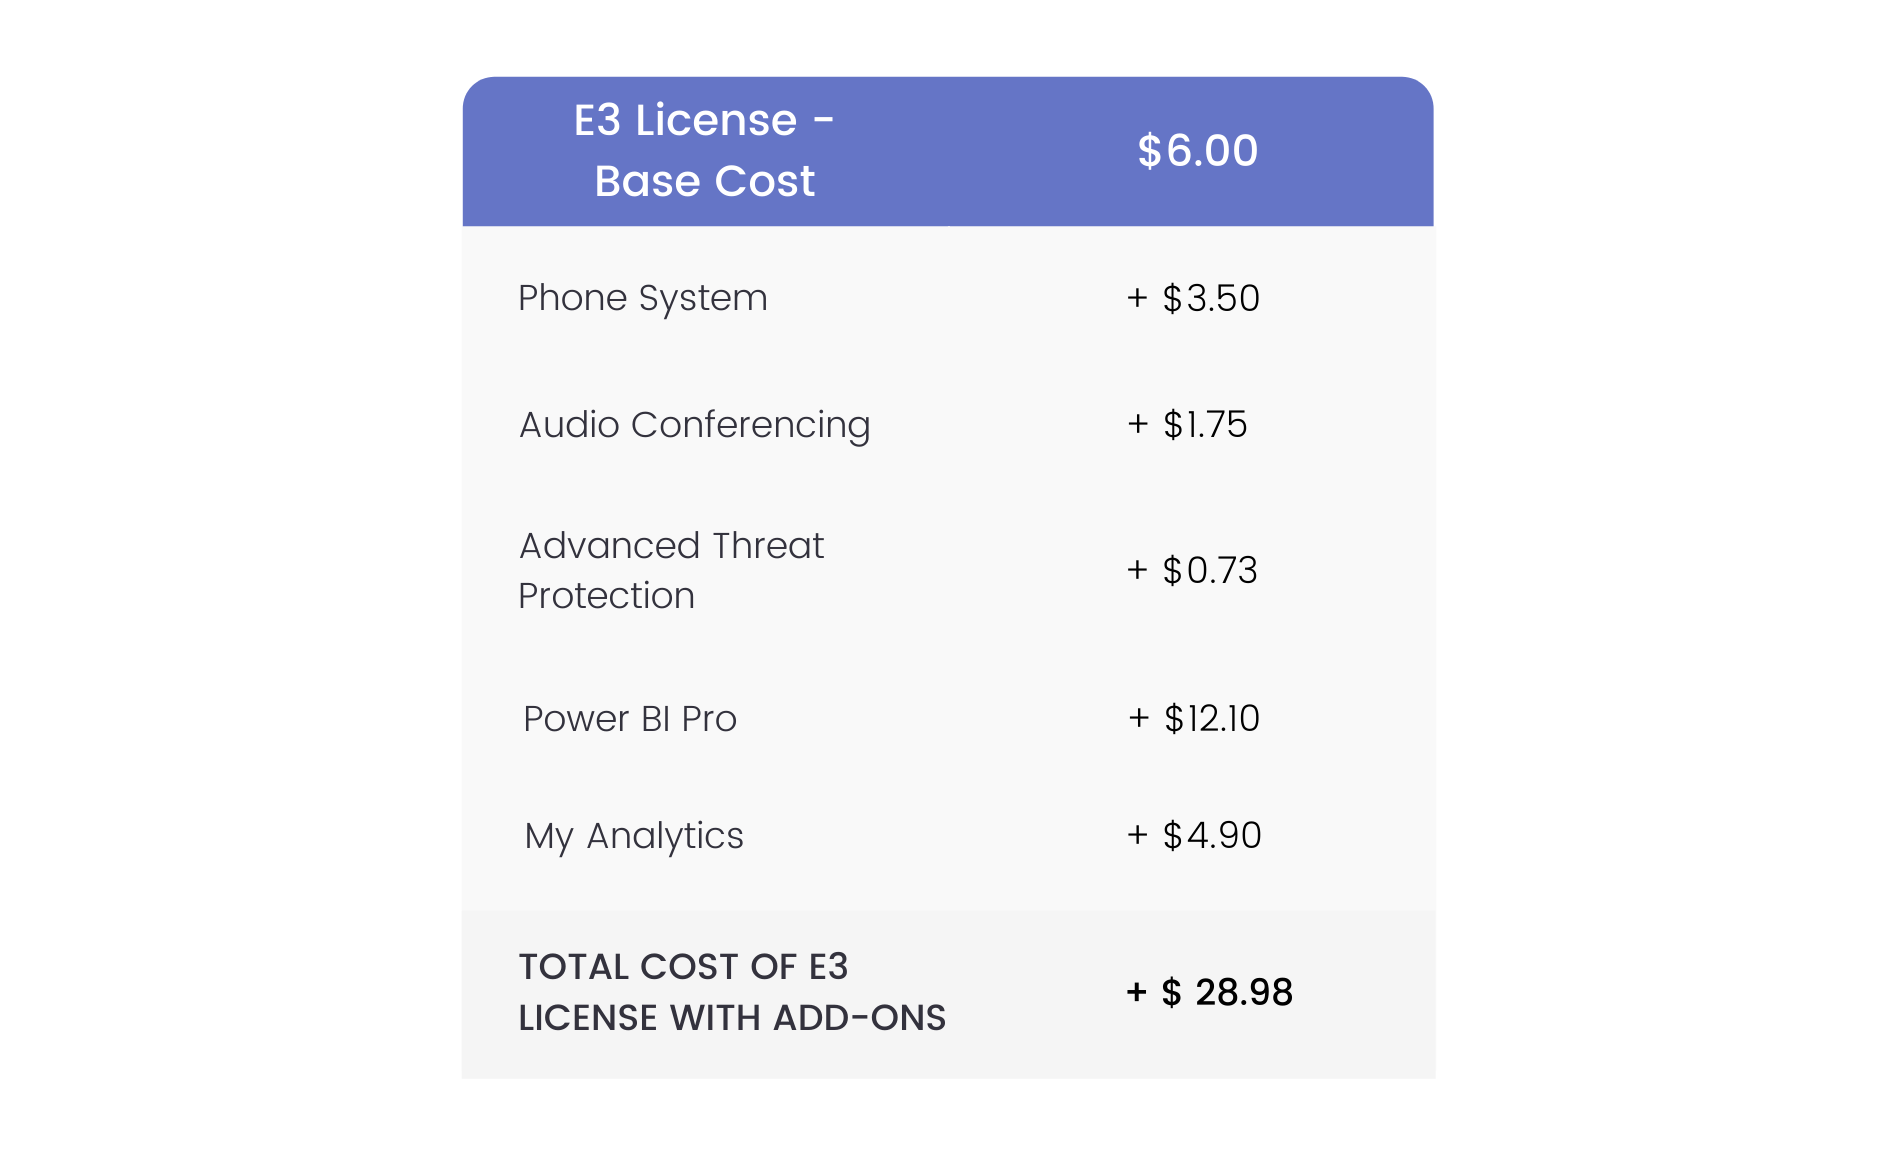Select the $0.73 price value
Image resolution: width=1897 pixels, height=1155 pixels.
(1210, 570)
